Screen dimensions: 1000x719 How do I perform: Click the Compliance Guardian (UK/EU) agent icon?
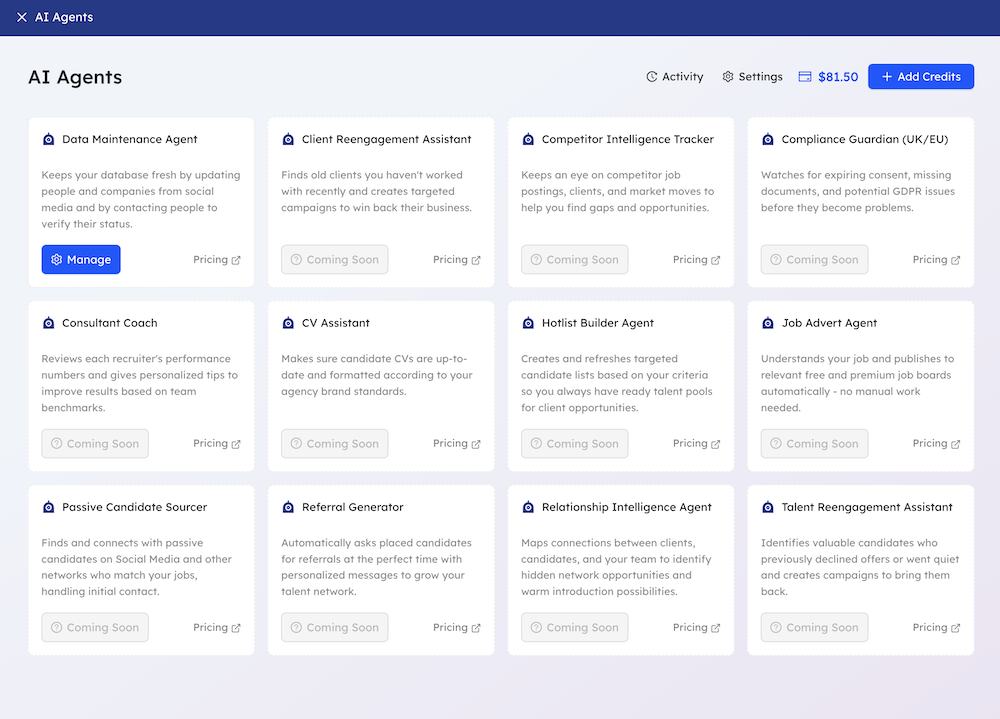(x=768, y=140)
